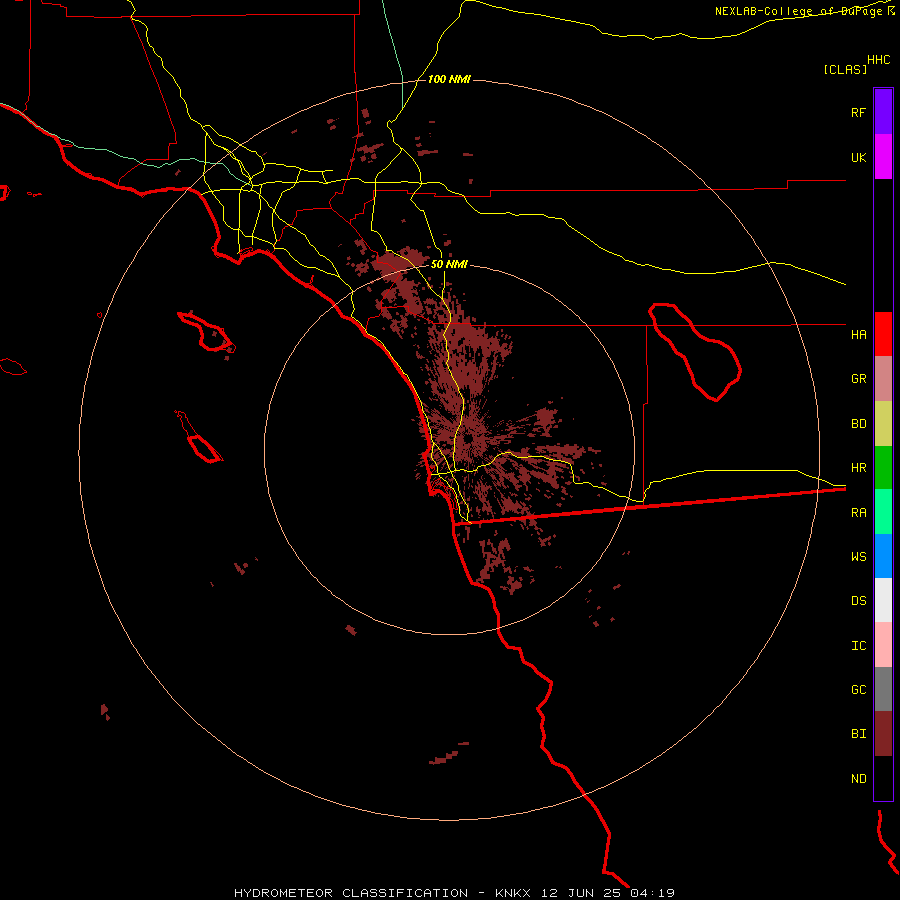Image resolution: width=900 pixels, height=900 pixels.
Task: Click the GR dusty pink legend swatch
Action: tap(883, 379)
